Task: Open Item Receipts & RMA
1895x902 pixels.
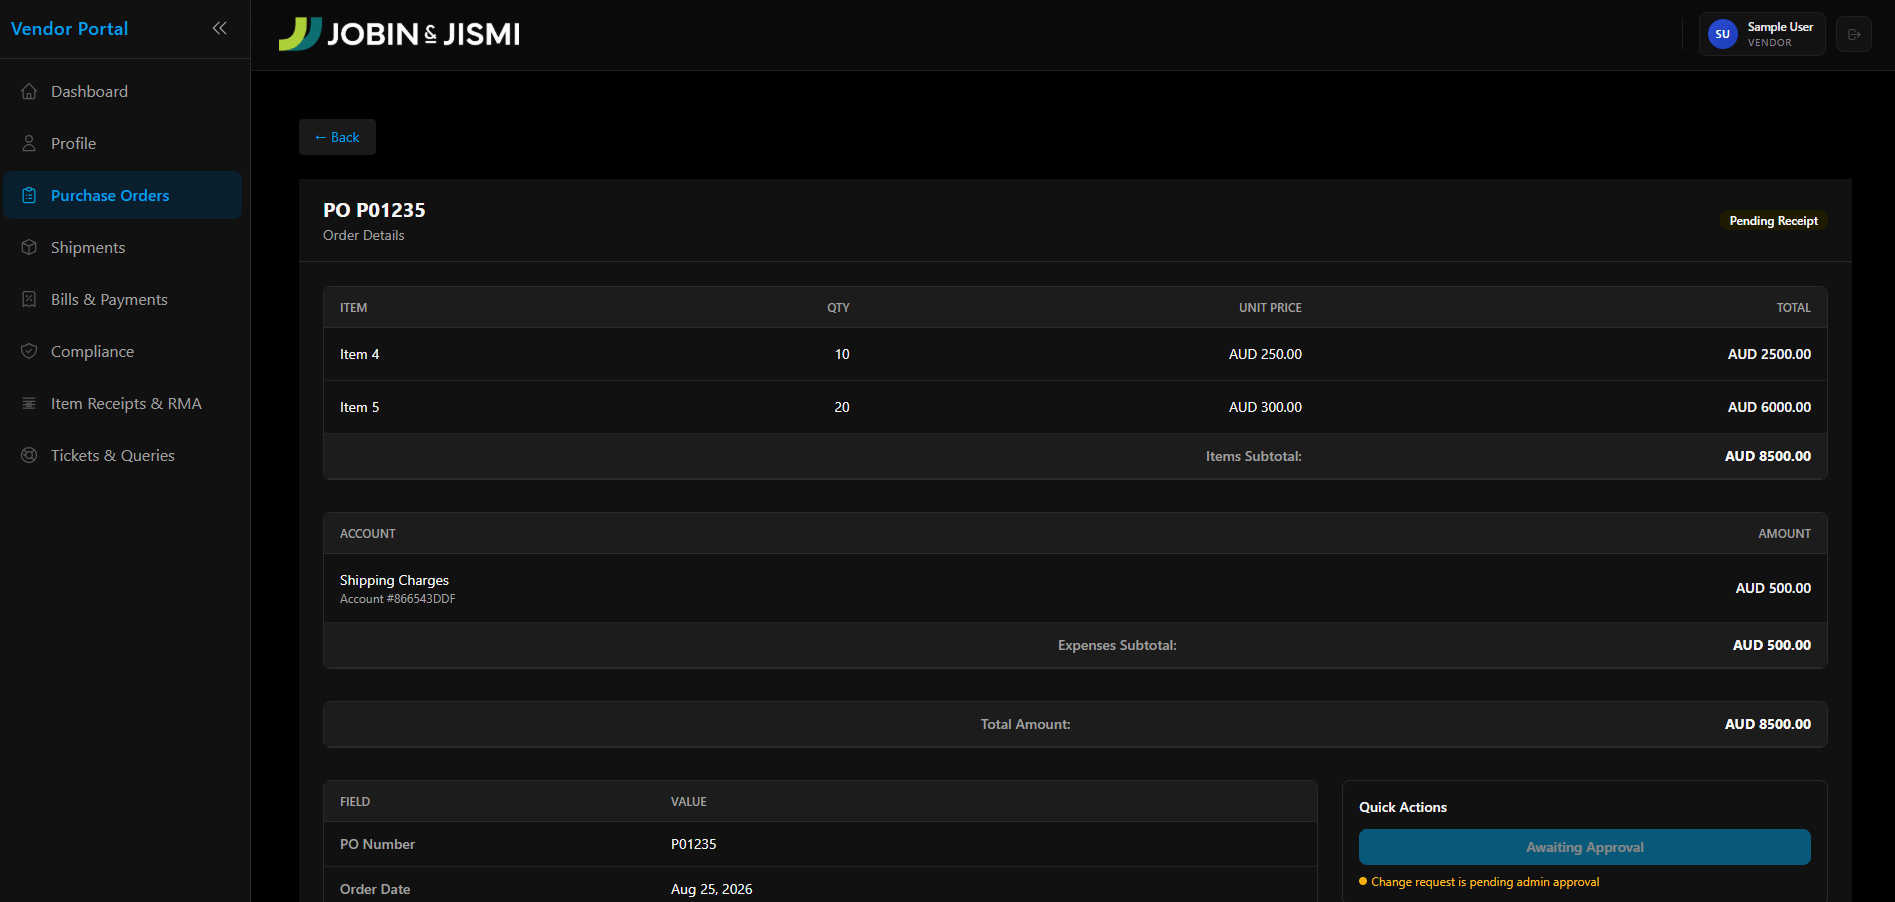Action: [123, 403]
